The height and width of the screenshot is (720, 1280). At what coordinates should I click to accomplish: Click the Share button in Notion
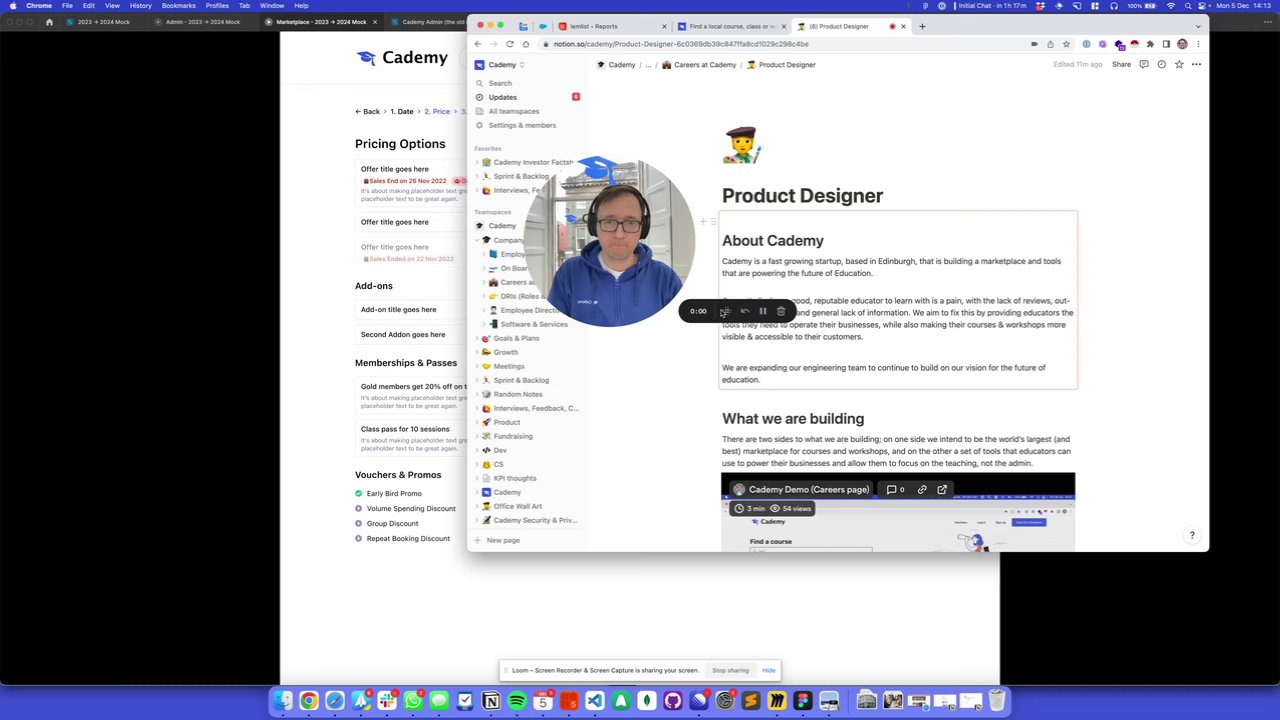1121,64
